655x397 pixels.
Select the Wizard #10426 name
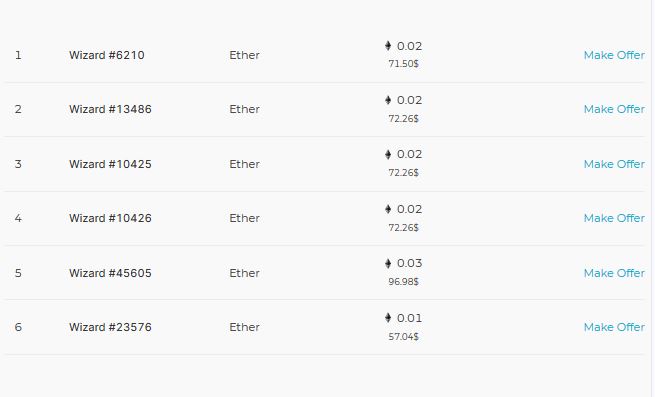(110, 218)
